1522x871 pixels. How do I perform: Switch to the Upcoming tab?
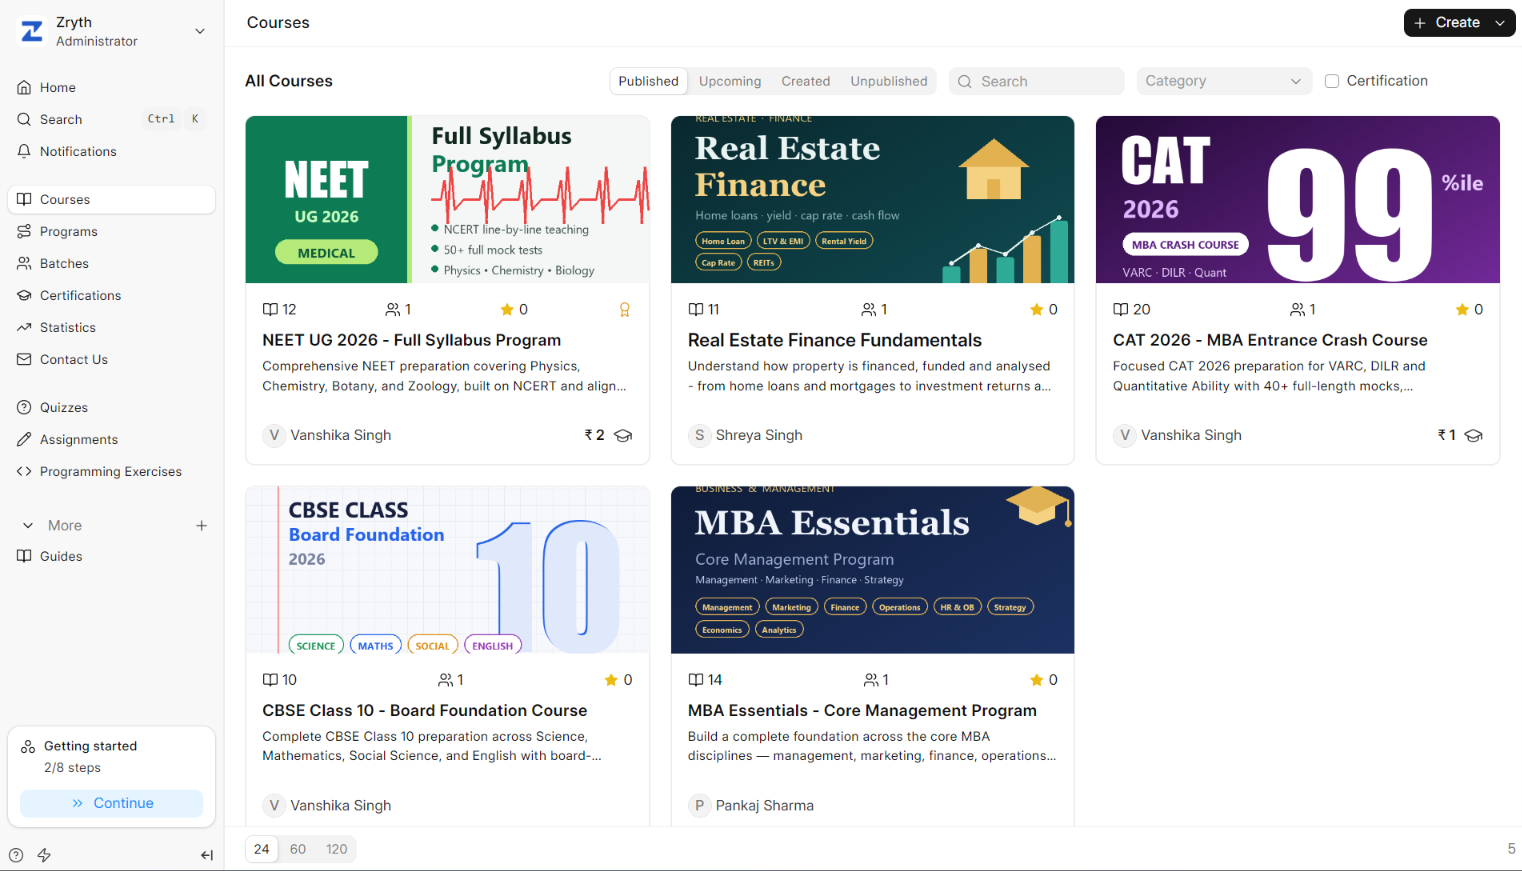tap(730, 81)
